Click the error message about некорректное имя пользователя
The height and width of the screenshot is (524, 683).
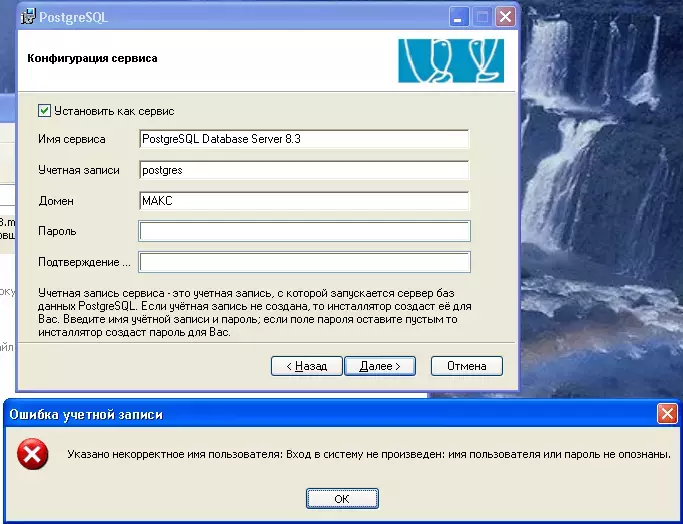pyautogui.click(x=369, y=454)
